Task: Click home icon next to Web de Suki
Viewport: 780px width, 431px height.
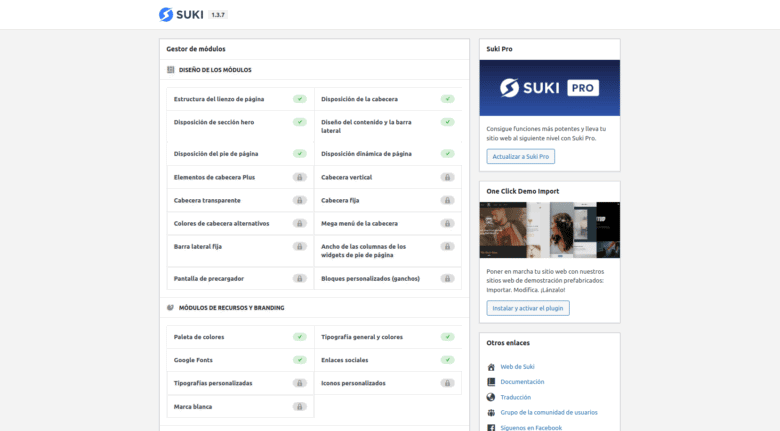Action: (x=491, y=367)
